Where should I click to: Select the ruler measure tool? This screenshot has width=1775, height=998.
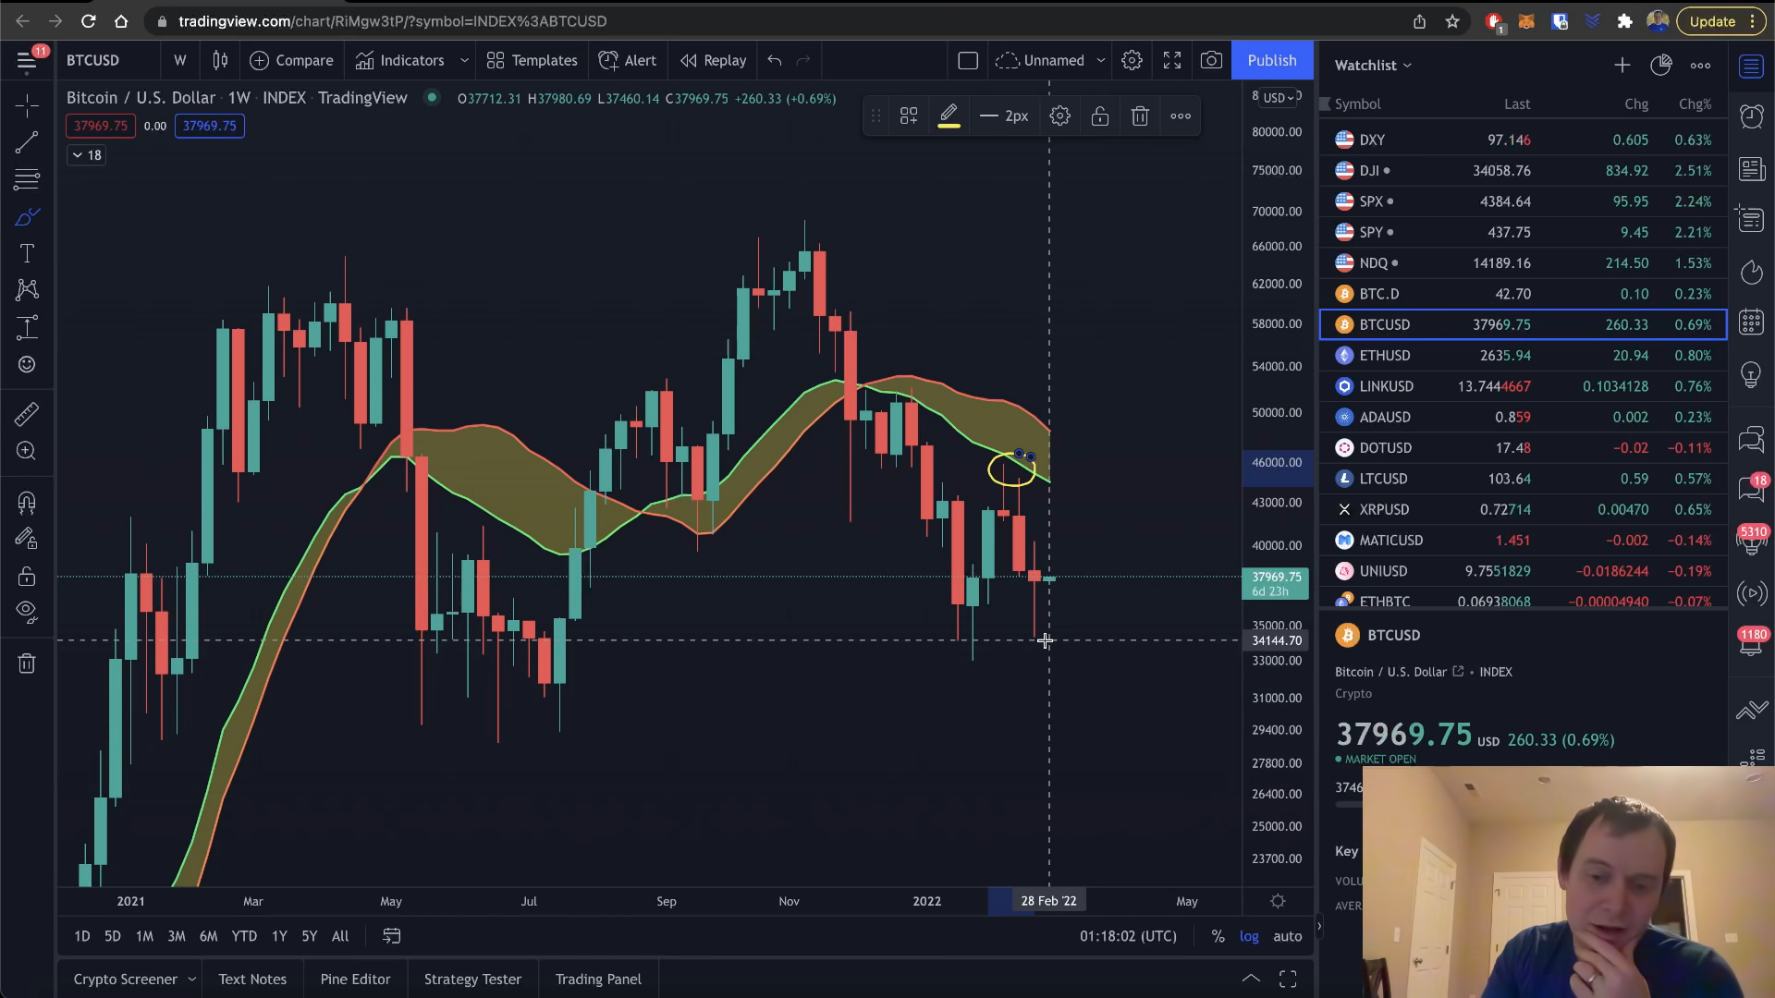tap(27, 413)
